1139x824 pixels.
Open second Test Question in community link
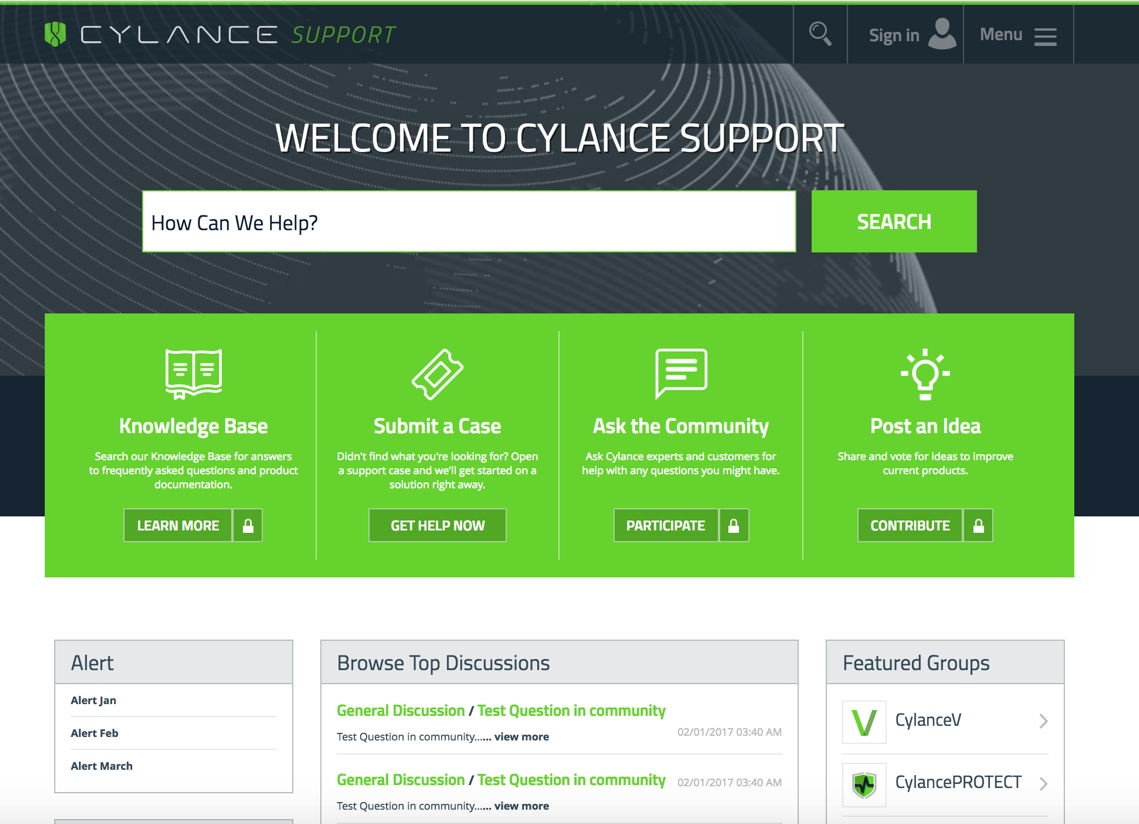pyautogui.click(x=571, y=780)
